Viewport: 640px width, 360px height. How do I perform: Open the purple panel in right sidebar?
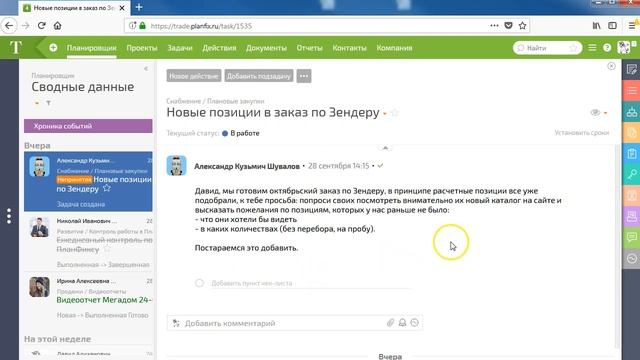point(631,216)
